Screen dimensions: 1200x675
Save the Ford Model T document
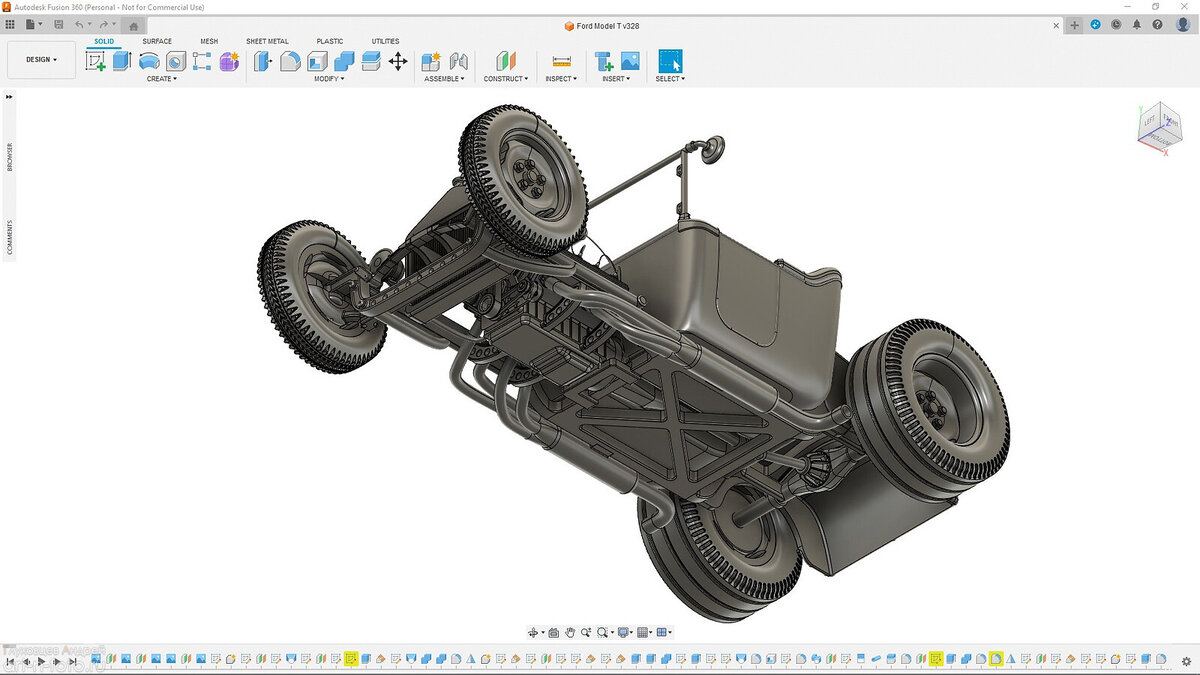point(58,25)
